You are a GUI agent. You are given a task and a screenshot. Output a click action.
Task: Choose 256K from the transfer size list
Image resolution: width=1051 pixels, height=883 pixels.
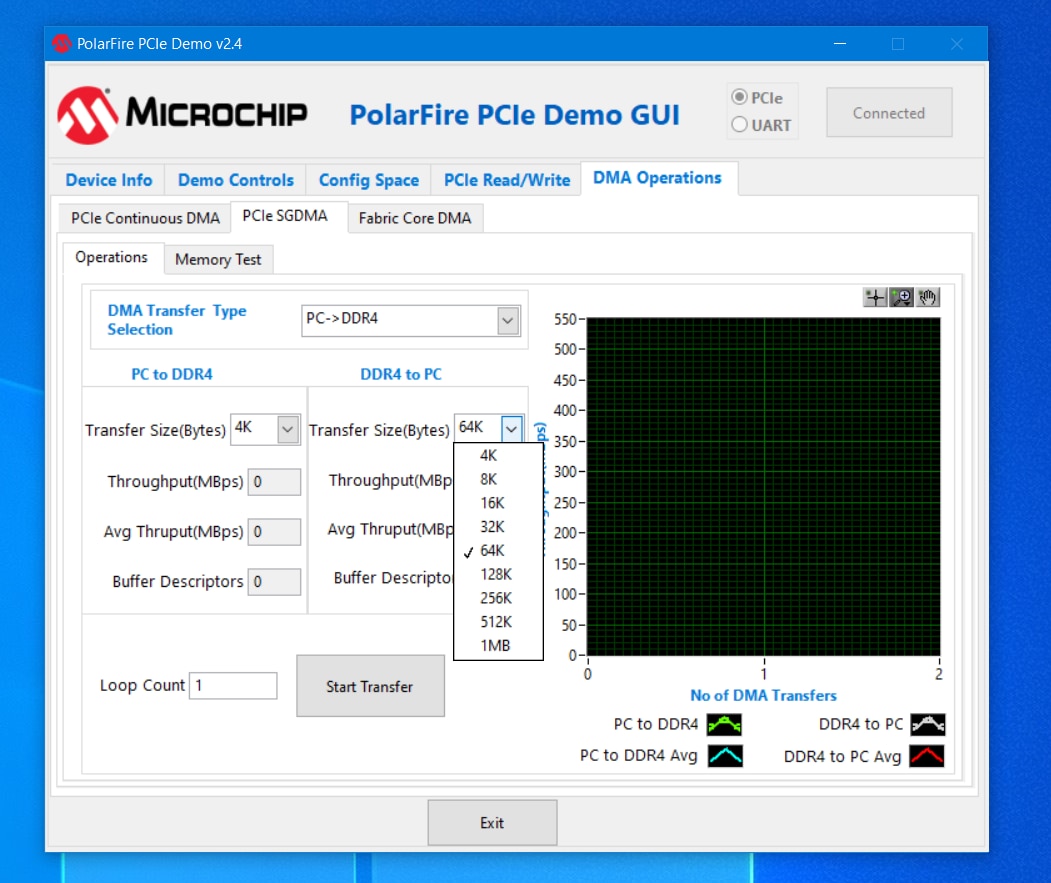tap(498, 598)
